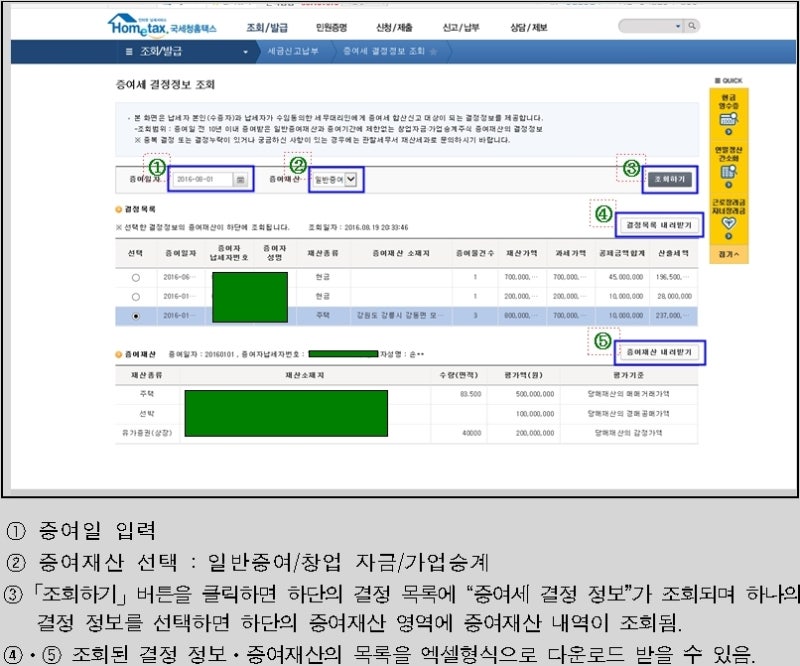Click the 재산가액 column header
The width and height of the screenshot is (800, 666).
tap(521, 253)
